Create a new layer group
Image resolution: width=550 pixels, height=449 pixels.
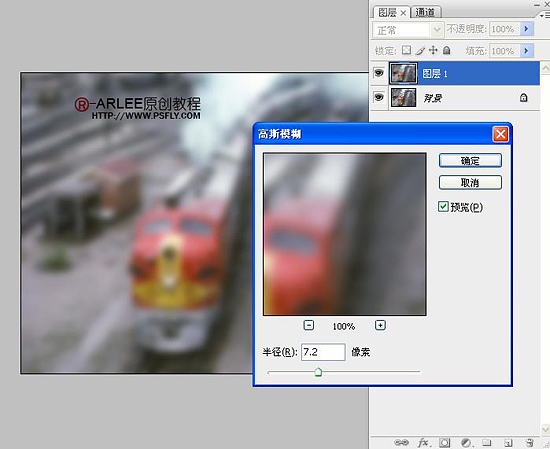[x=486, y=442]
